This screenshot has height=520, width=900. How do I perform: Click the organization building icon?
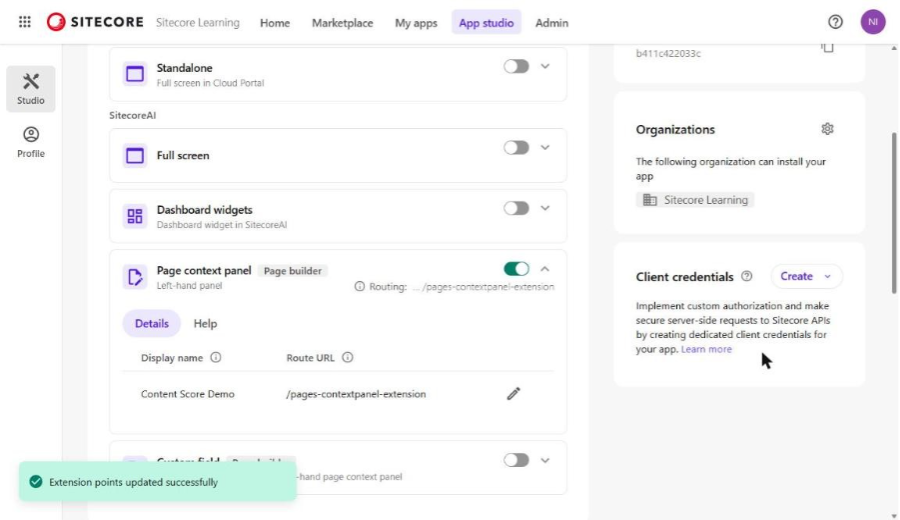tap(650, 200)
